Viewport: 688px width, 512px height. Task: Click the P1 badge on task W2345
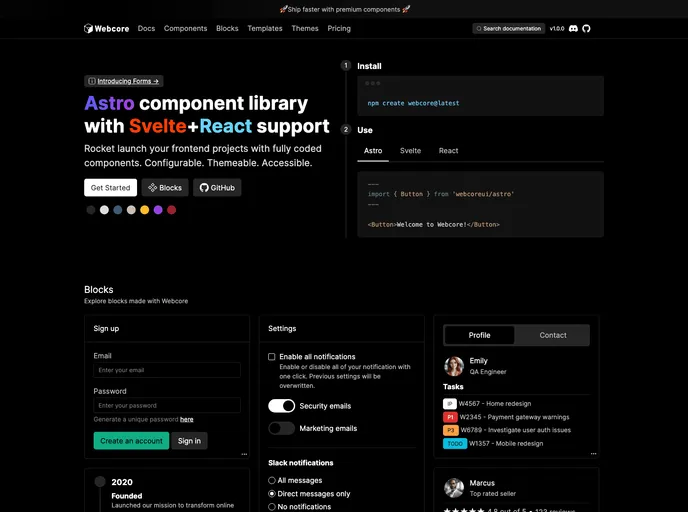pyautogui.click(x=450, y=417)
